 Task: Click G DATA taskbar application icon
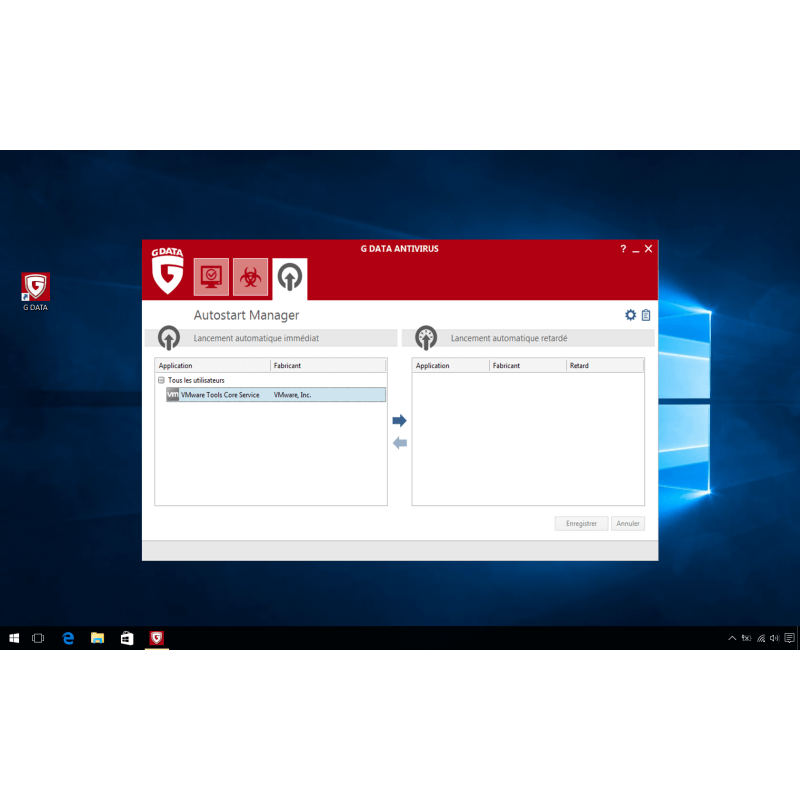(157, 638)
